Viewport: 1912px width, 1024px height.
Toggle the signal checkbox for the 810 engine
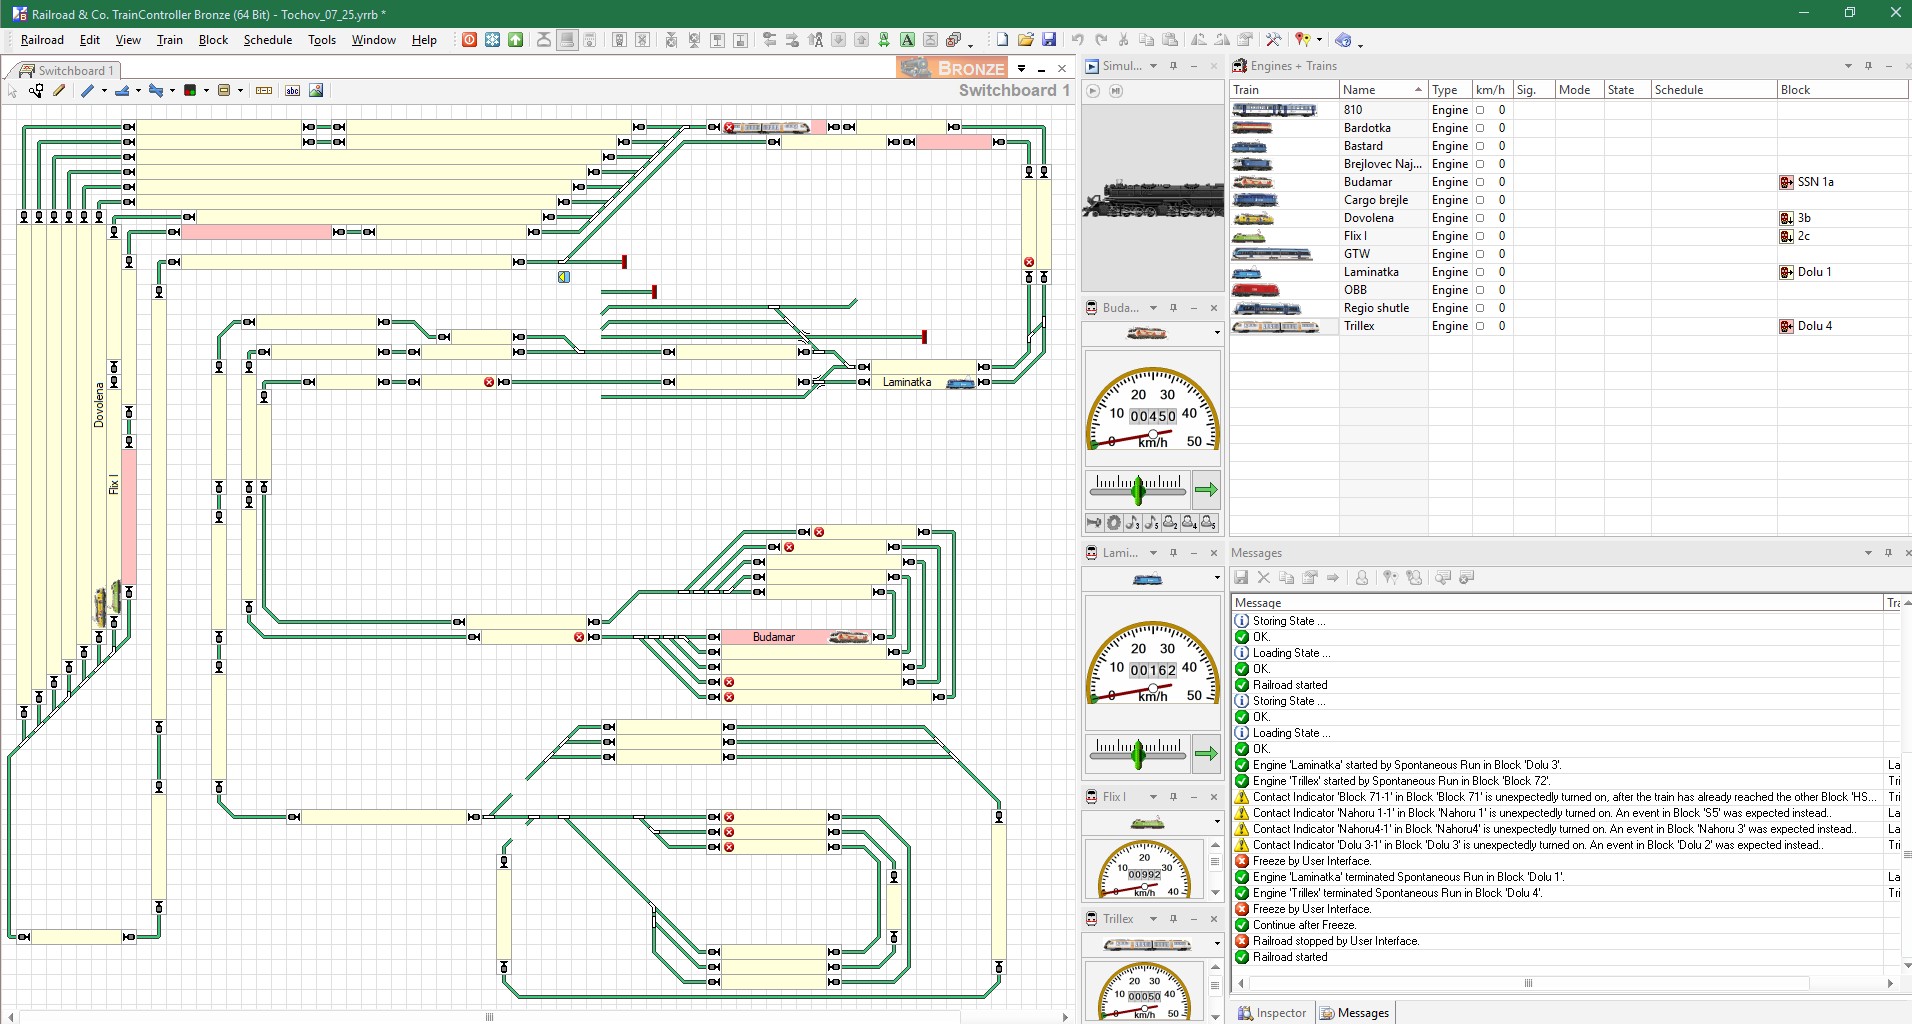[1480, 110]
